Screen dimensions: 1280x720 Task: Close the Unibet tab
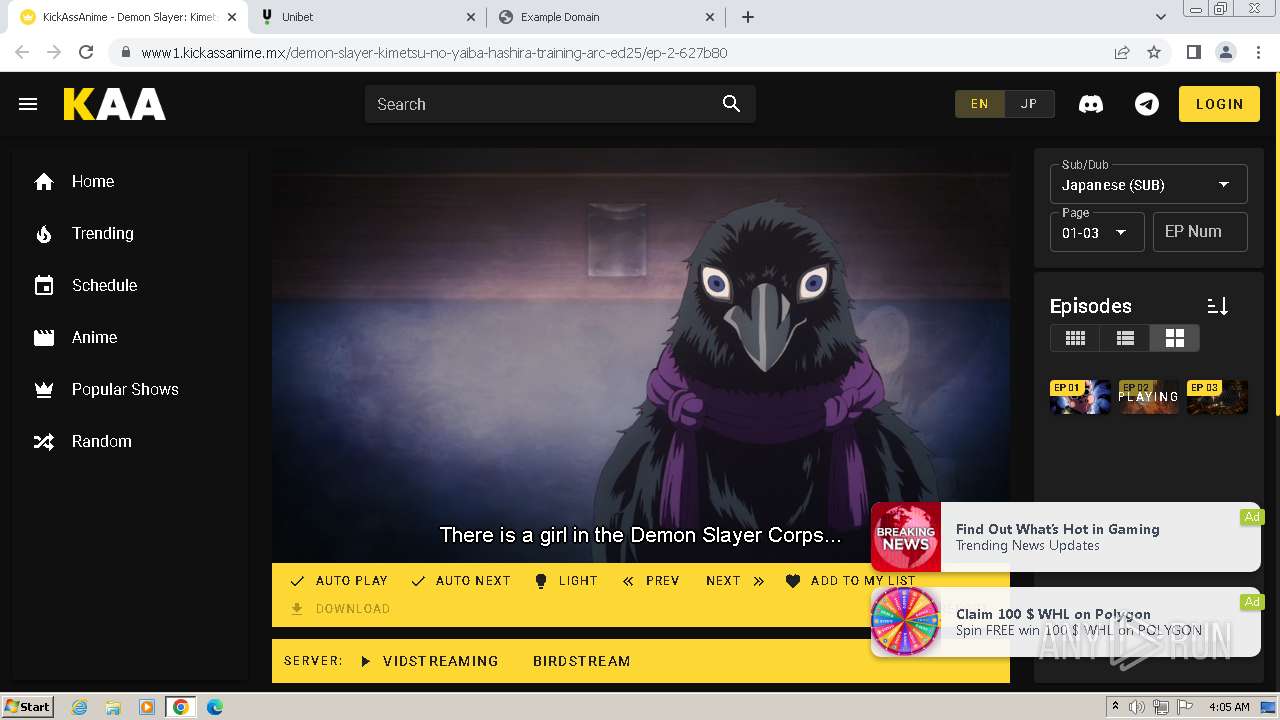pos(471,17)
